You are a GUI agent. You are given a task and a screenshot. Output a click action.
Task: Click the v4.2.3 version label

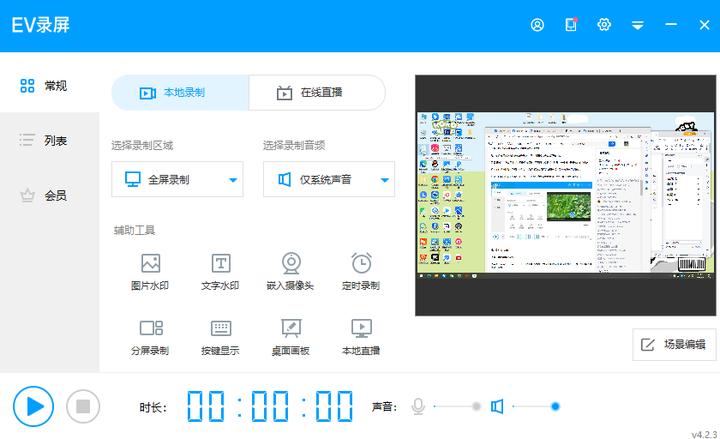(x=704, y=434)
